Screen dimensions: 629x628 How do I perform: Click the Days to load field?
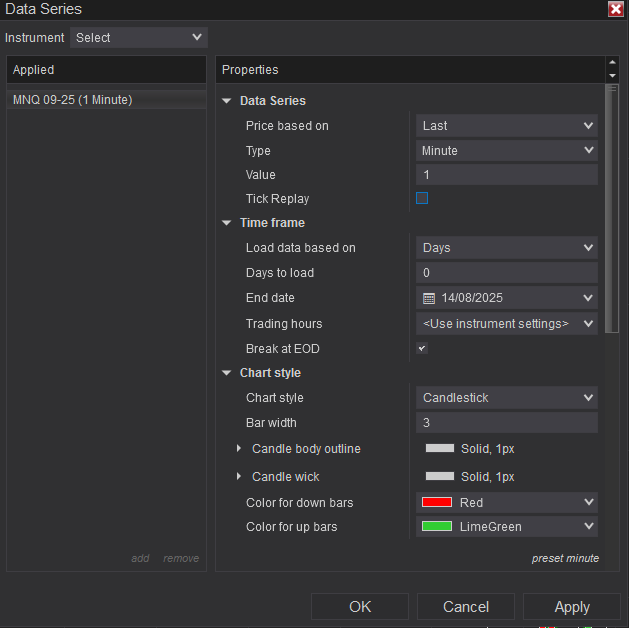pyautogui.click(x=507, y=273)
